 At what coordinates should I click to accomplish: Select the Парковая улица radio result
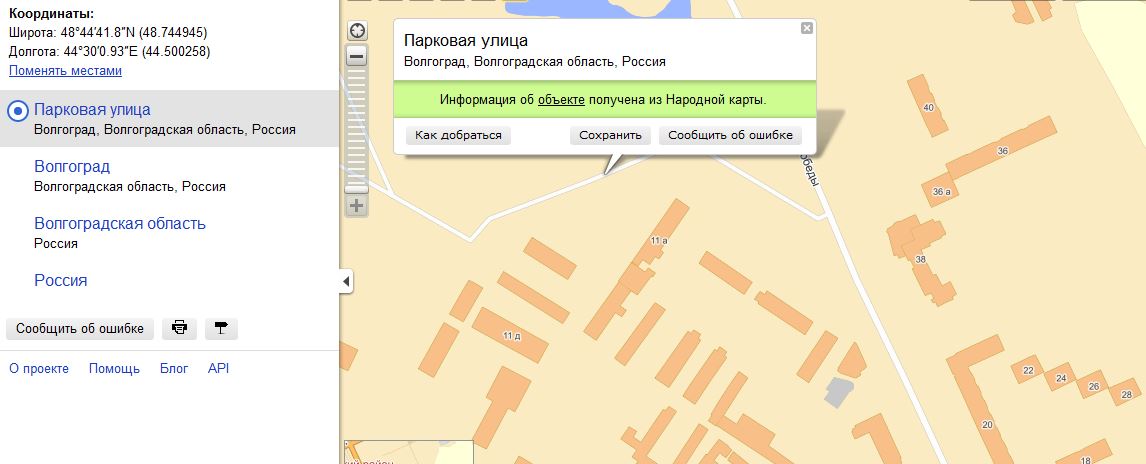coord(18,111)
